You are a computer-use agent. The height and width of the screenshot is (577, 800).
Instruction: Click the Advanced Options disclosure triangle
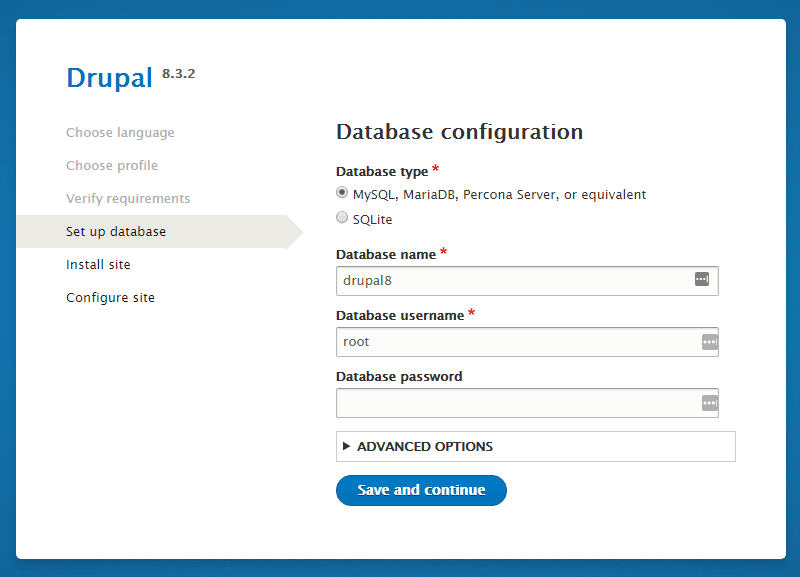346,446
